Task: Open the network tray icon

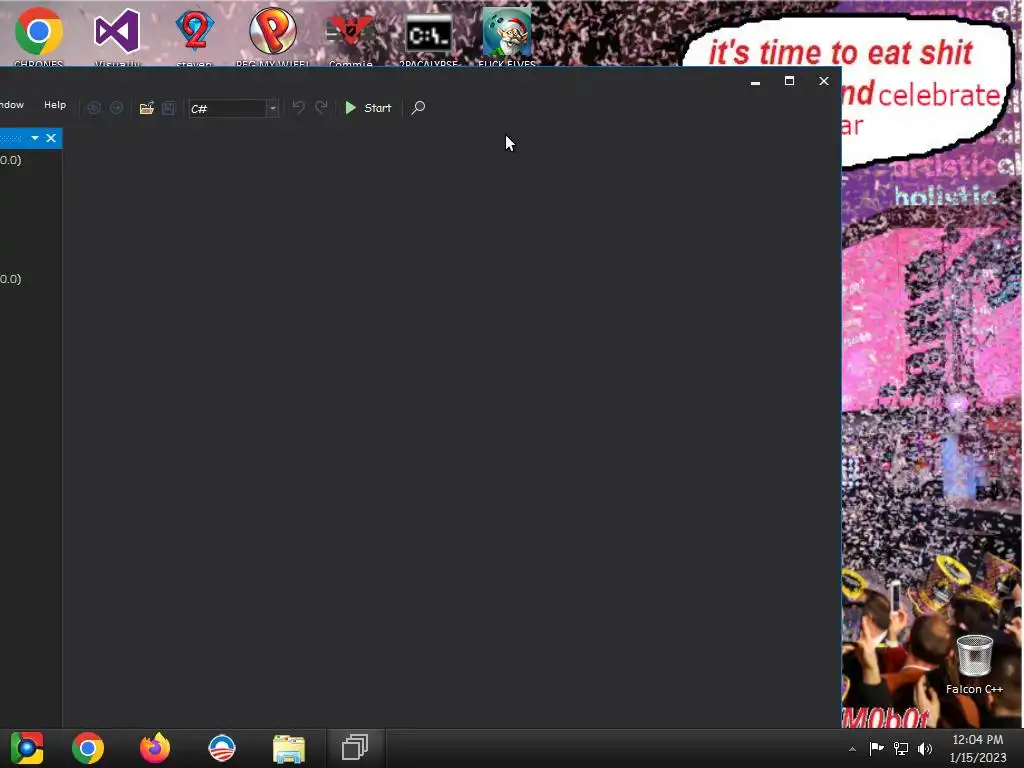Action: (901, 748)
